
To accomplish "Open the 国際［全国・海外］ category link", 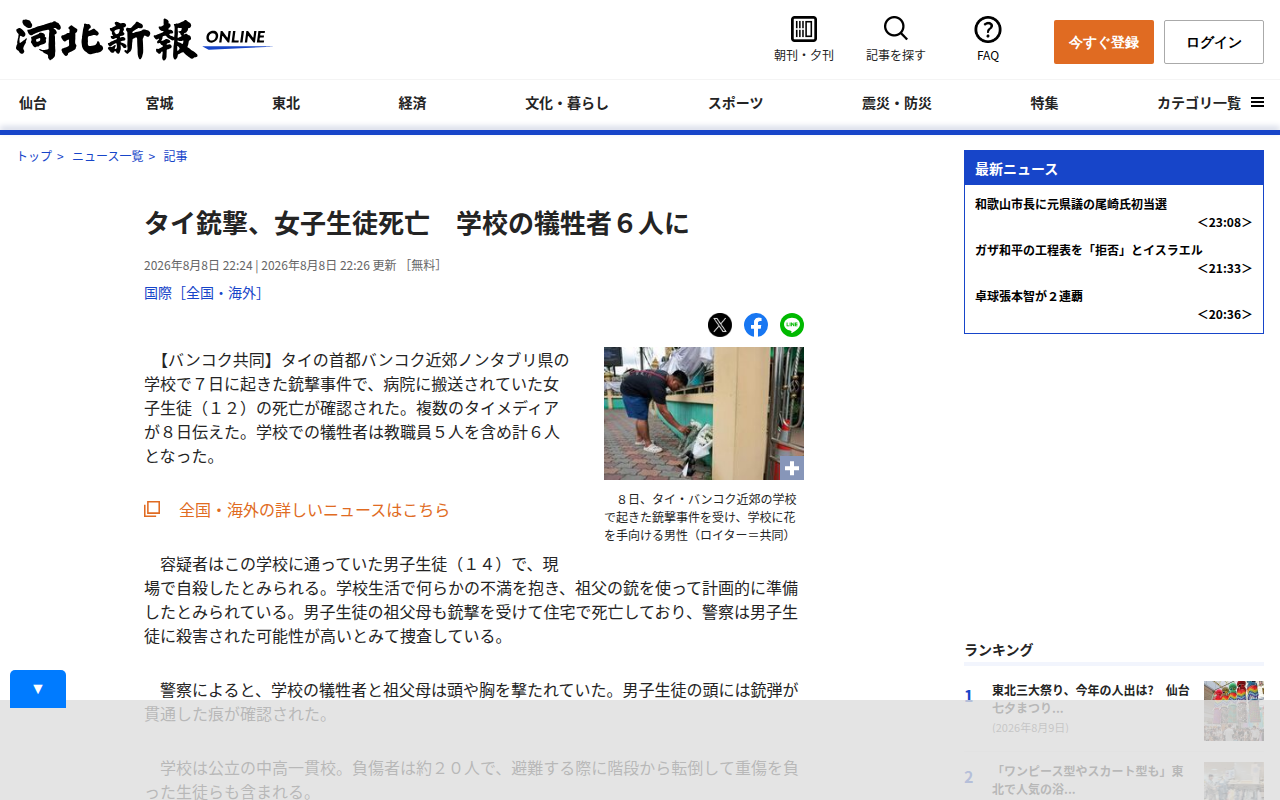I will click(204, 293).
